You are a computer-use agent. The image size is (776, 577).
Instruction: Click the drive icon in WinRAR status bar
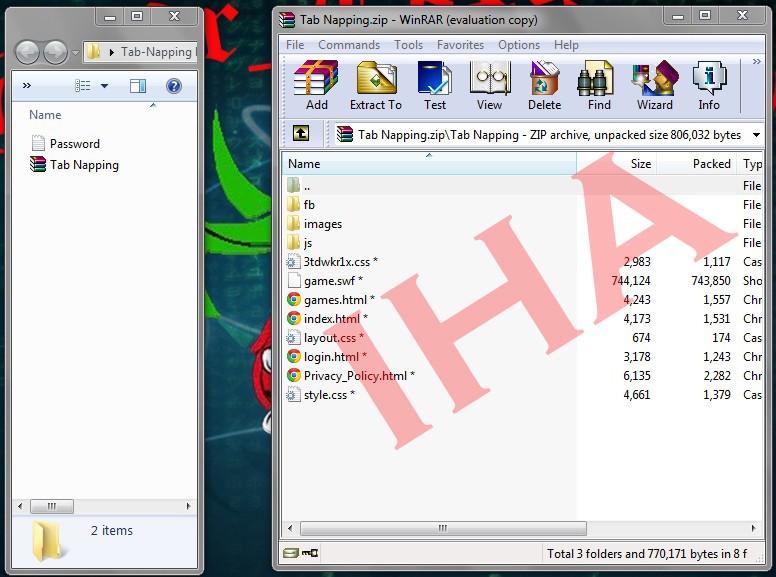pos(291,553)
